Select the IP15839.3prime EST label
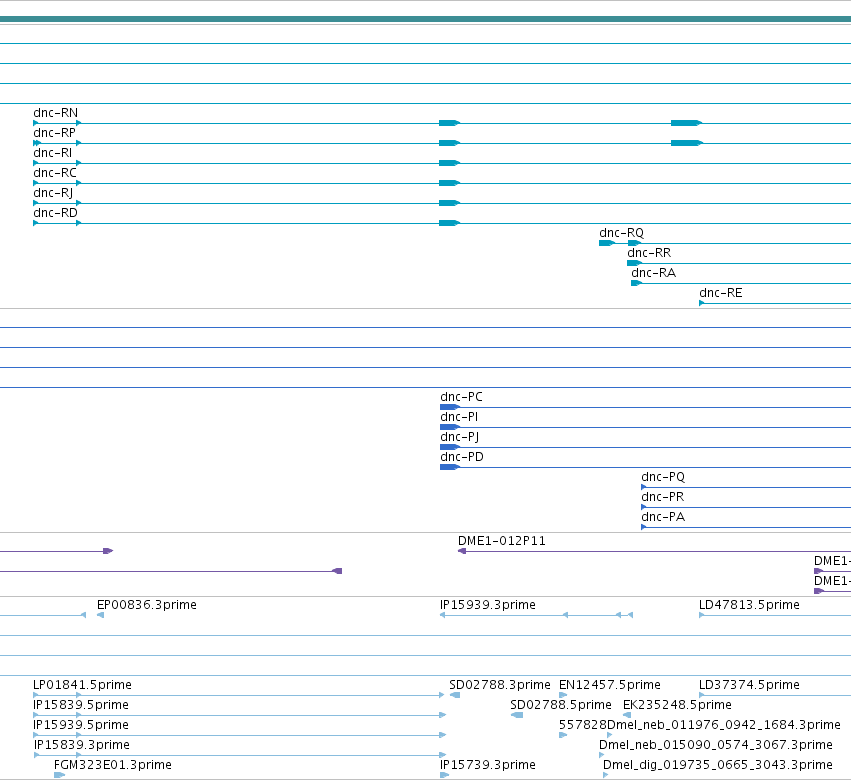851x780 pixels. (82, 745)
